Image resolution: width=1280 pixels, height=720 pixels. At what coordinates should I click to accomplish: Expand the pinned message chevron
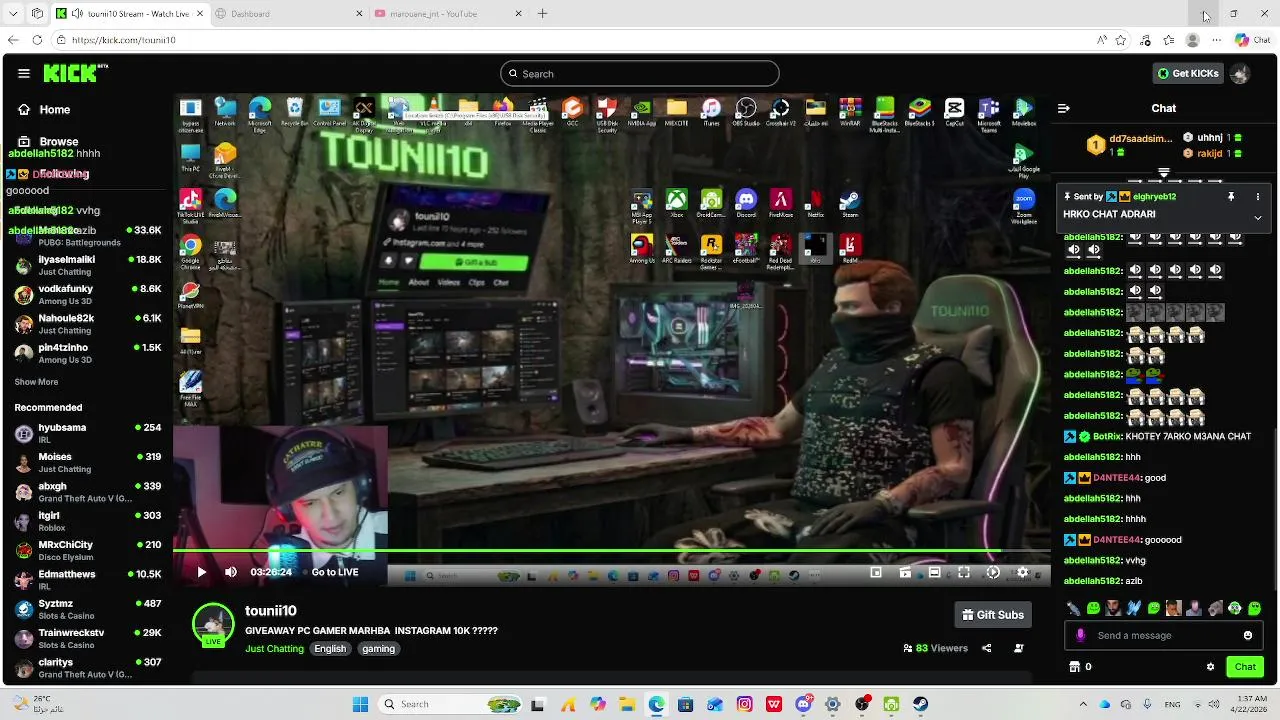tap(1258, 217)
